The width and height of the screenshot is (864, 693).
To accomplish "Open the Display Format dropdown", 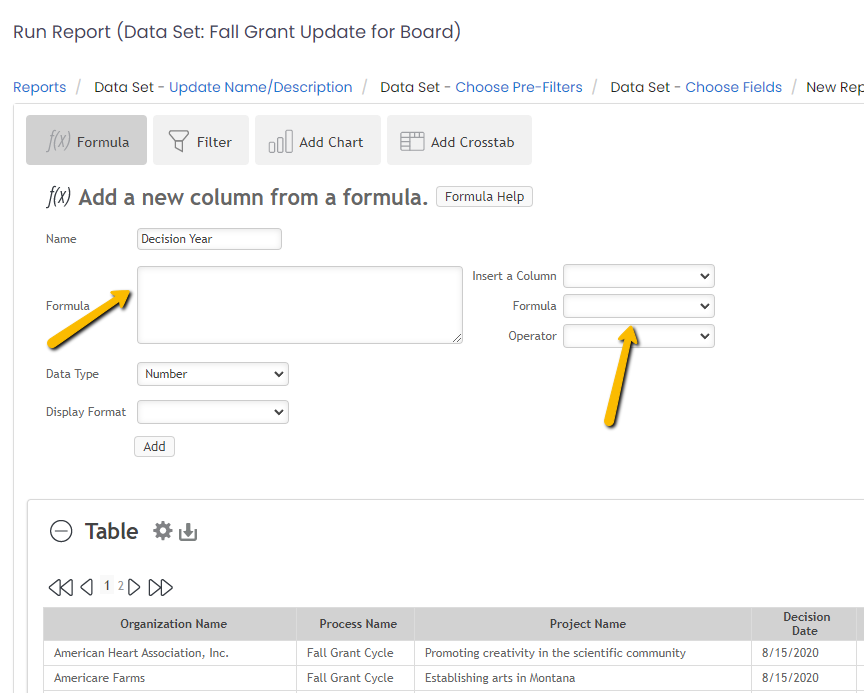I will pyautogui.click(x=213, y=412).
